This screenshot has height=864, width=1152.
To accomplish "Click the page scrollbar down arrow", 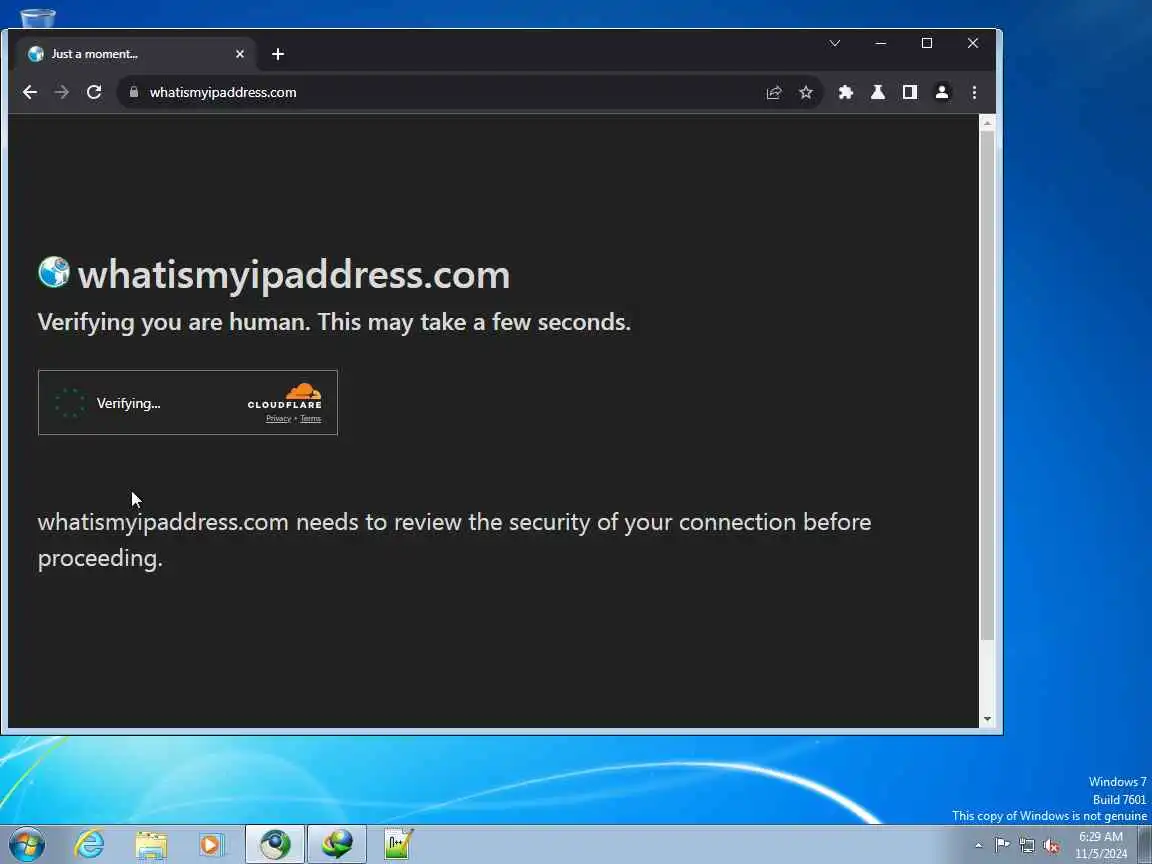I will 987,719.
